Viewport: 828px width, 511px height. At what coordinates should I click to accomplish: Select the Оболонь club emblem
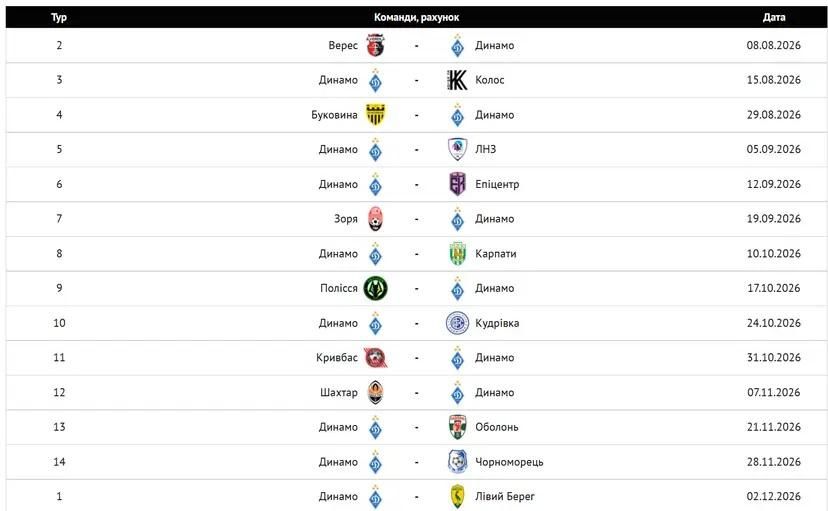pos(457,427)
